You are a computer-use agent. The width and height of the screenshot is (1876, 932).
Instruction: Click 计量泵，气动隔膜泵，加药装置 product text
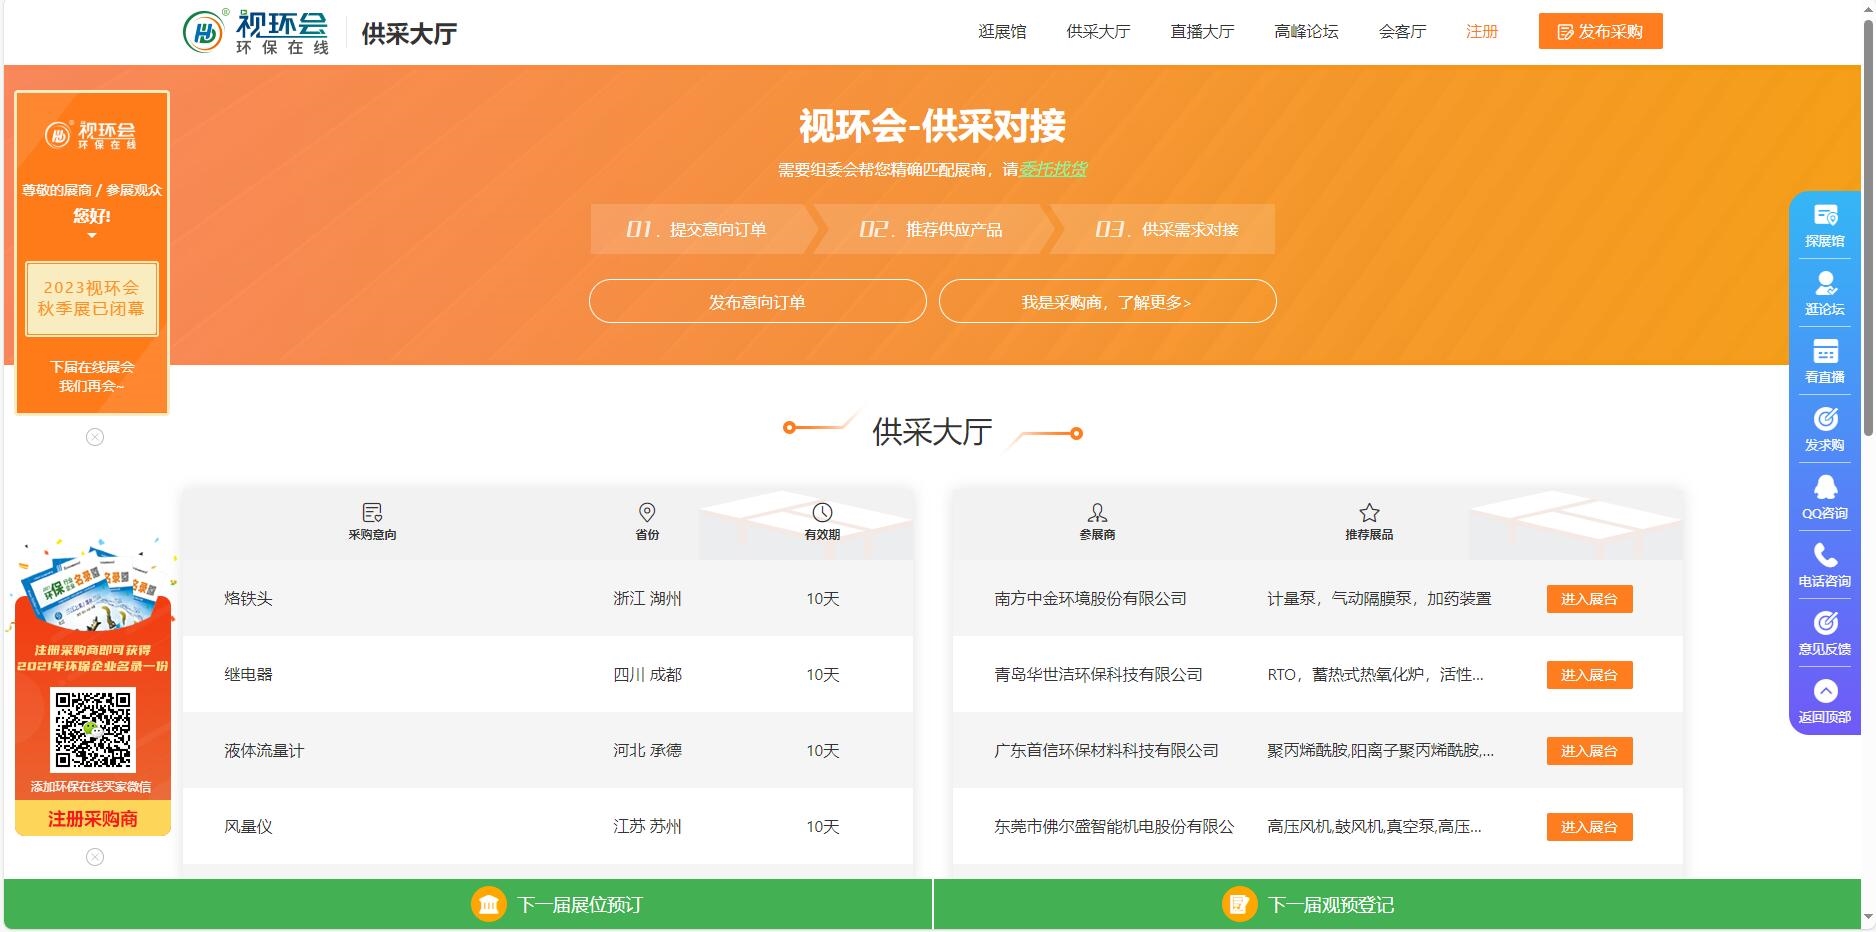1379,599
